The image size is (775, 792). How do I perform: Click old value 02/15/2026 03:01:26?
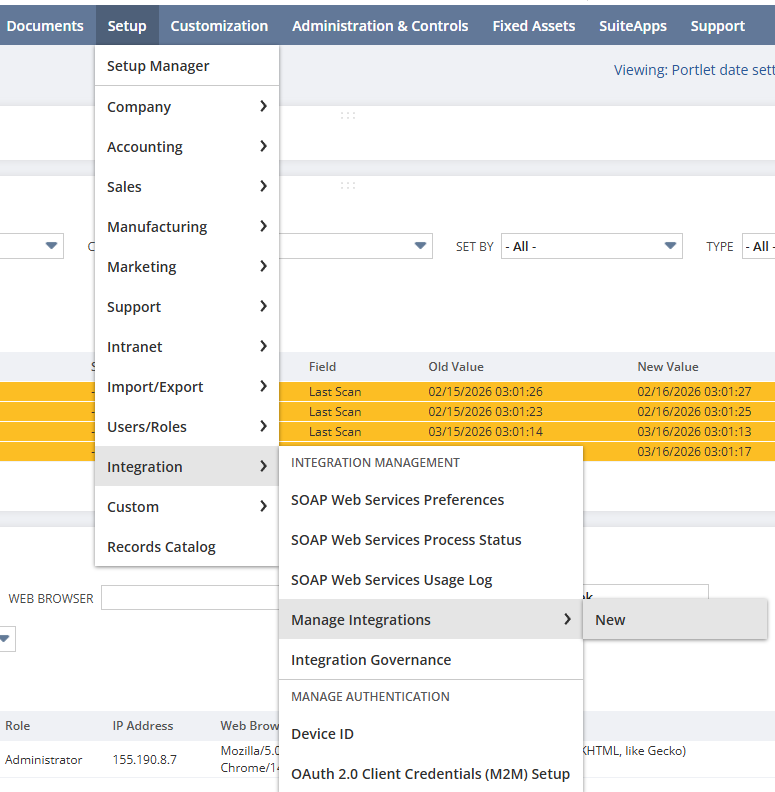click(486, 391)
